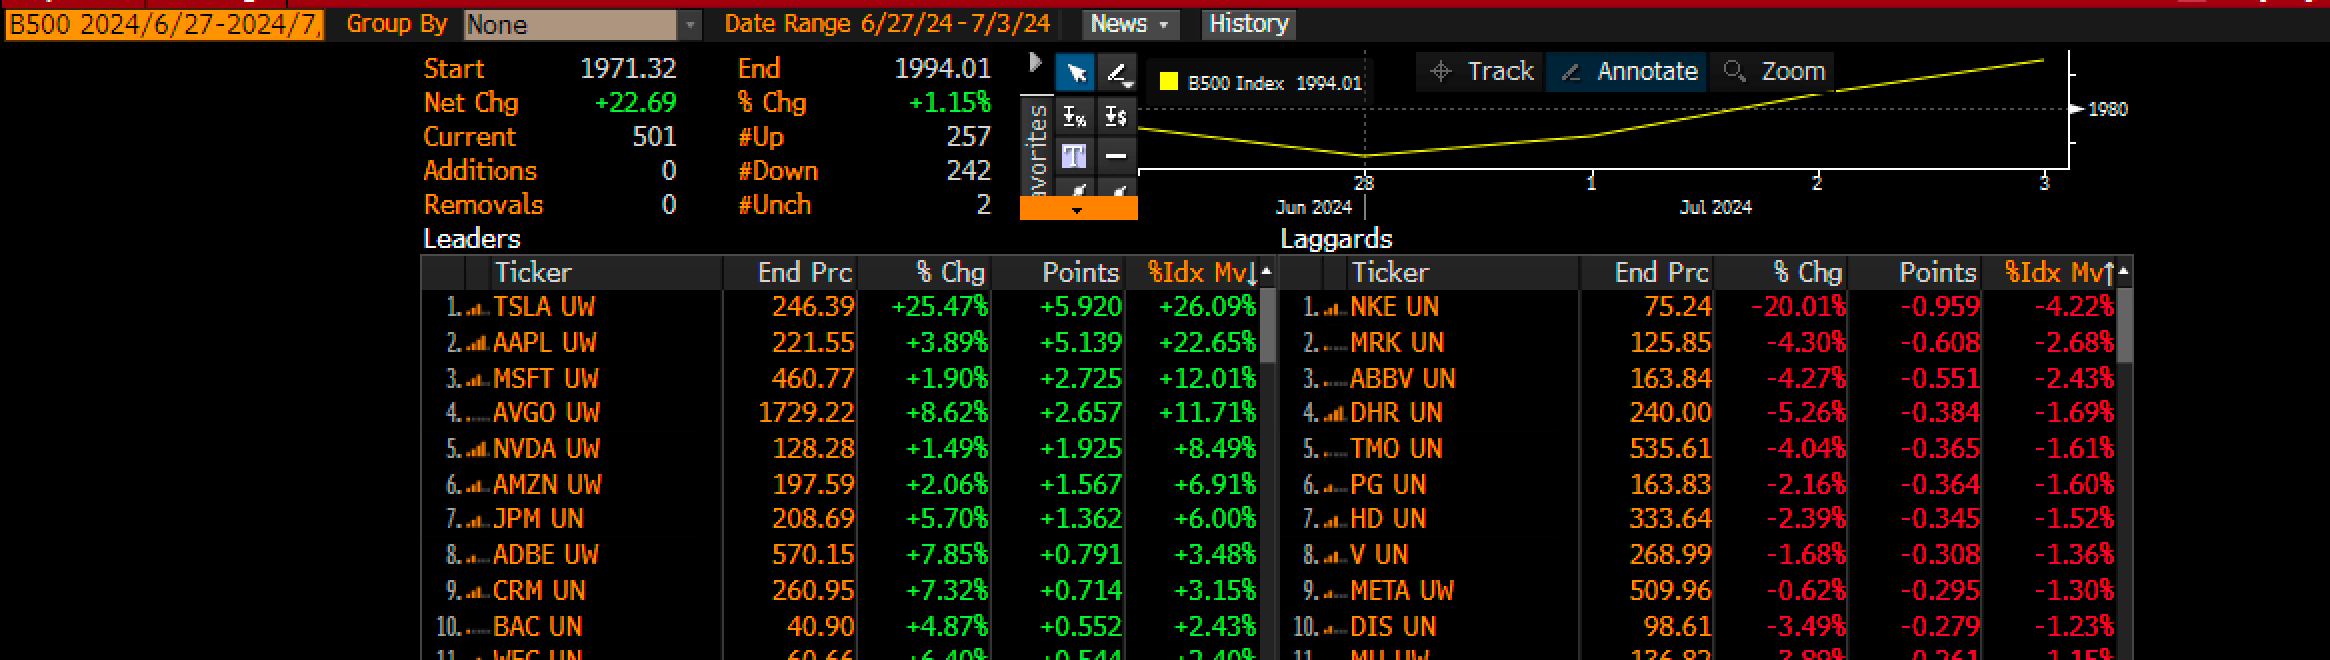Open chart icon beside MSFT UW
The image size is (2330, 660).
[x=478, y=380]
